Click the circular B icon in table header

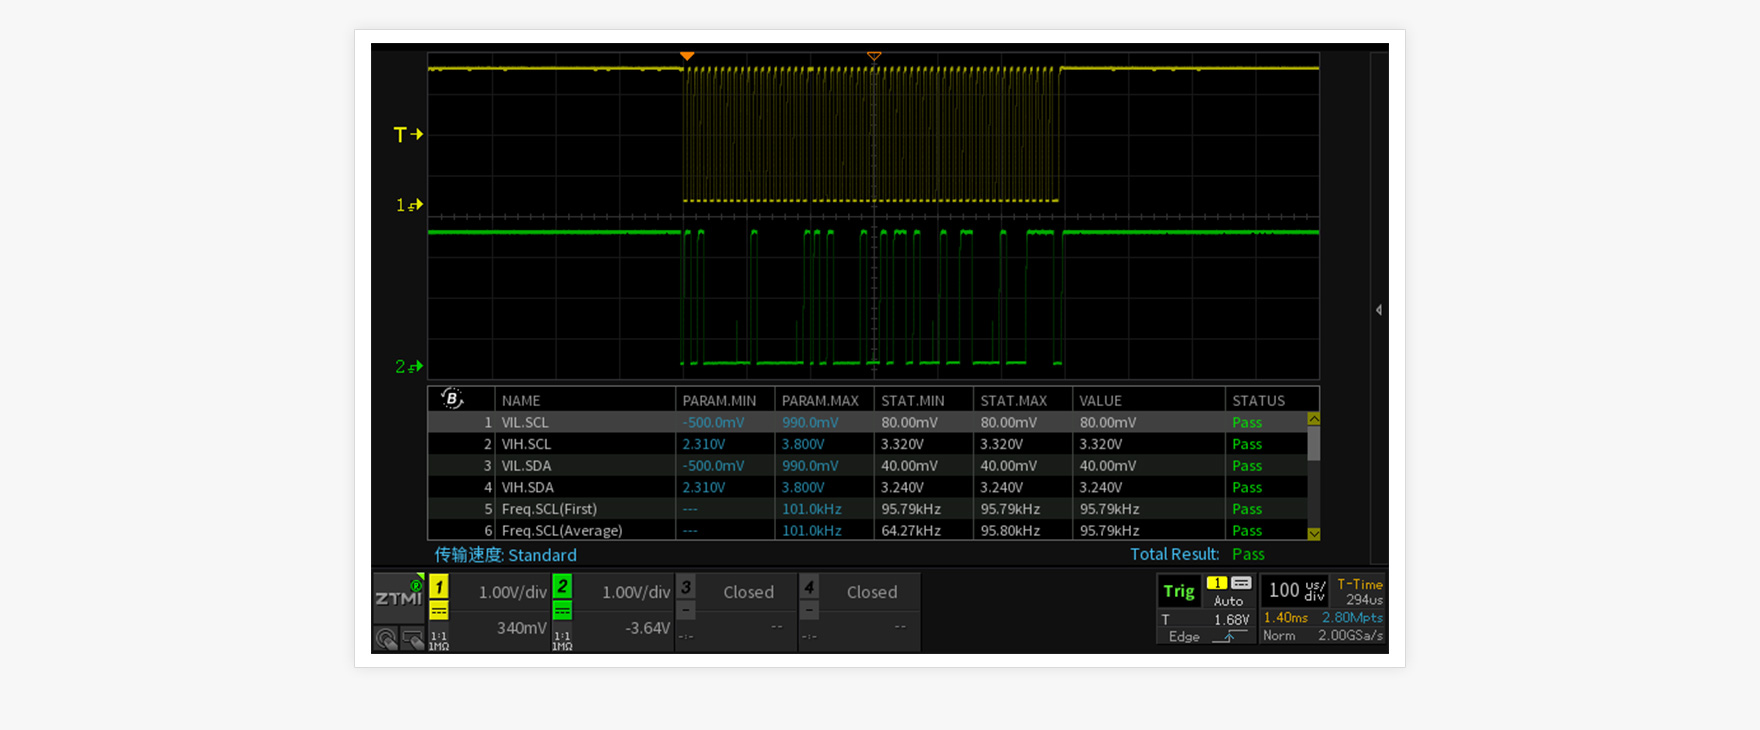[x=452, y=399]
